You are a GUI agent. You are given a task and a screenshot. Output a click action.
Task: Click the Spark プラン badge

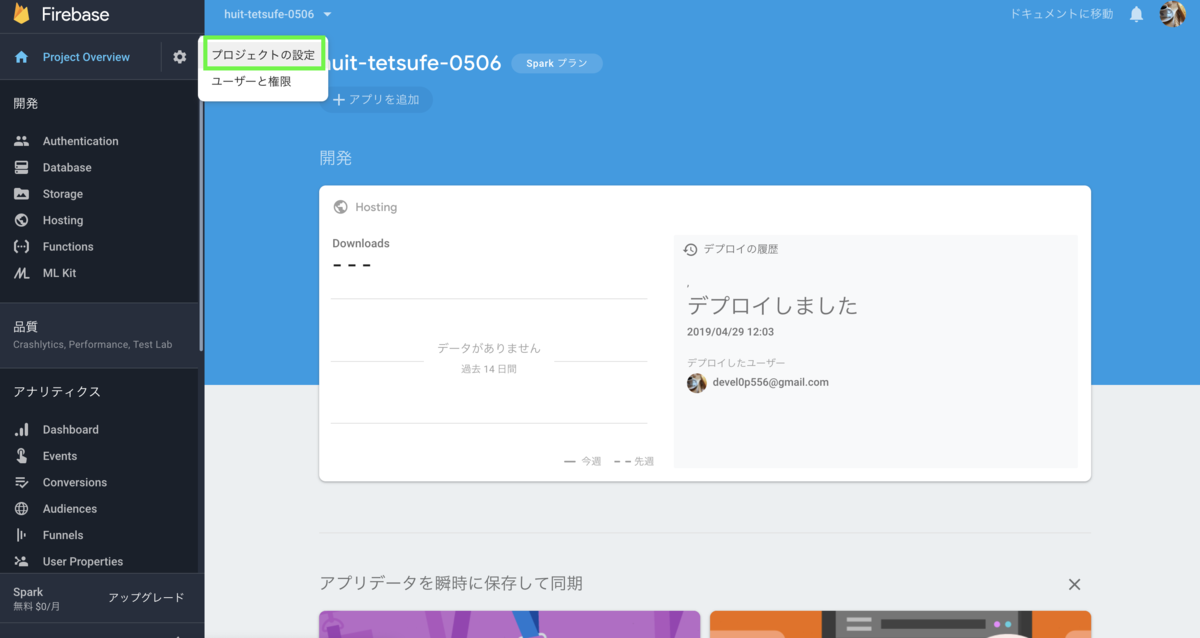pyautogui.click(x=557, y=63)
